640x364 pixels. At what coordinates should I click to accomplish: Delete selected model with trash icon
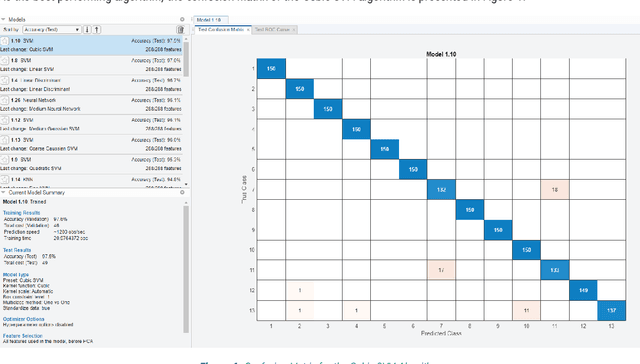click(180, 29)
